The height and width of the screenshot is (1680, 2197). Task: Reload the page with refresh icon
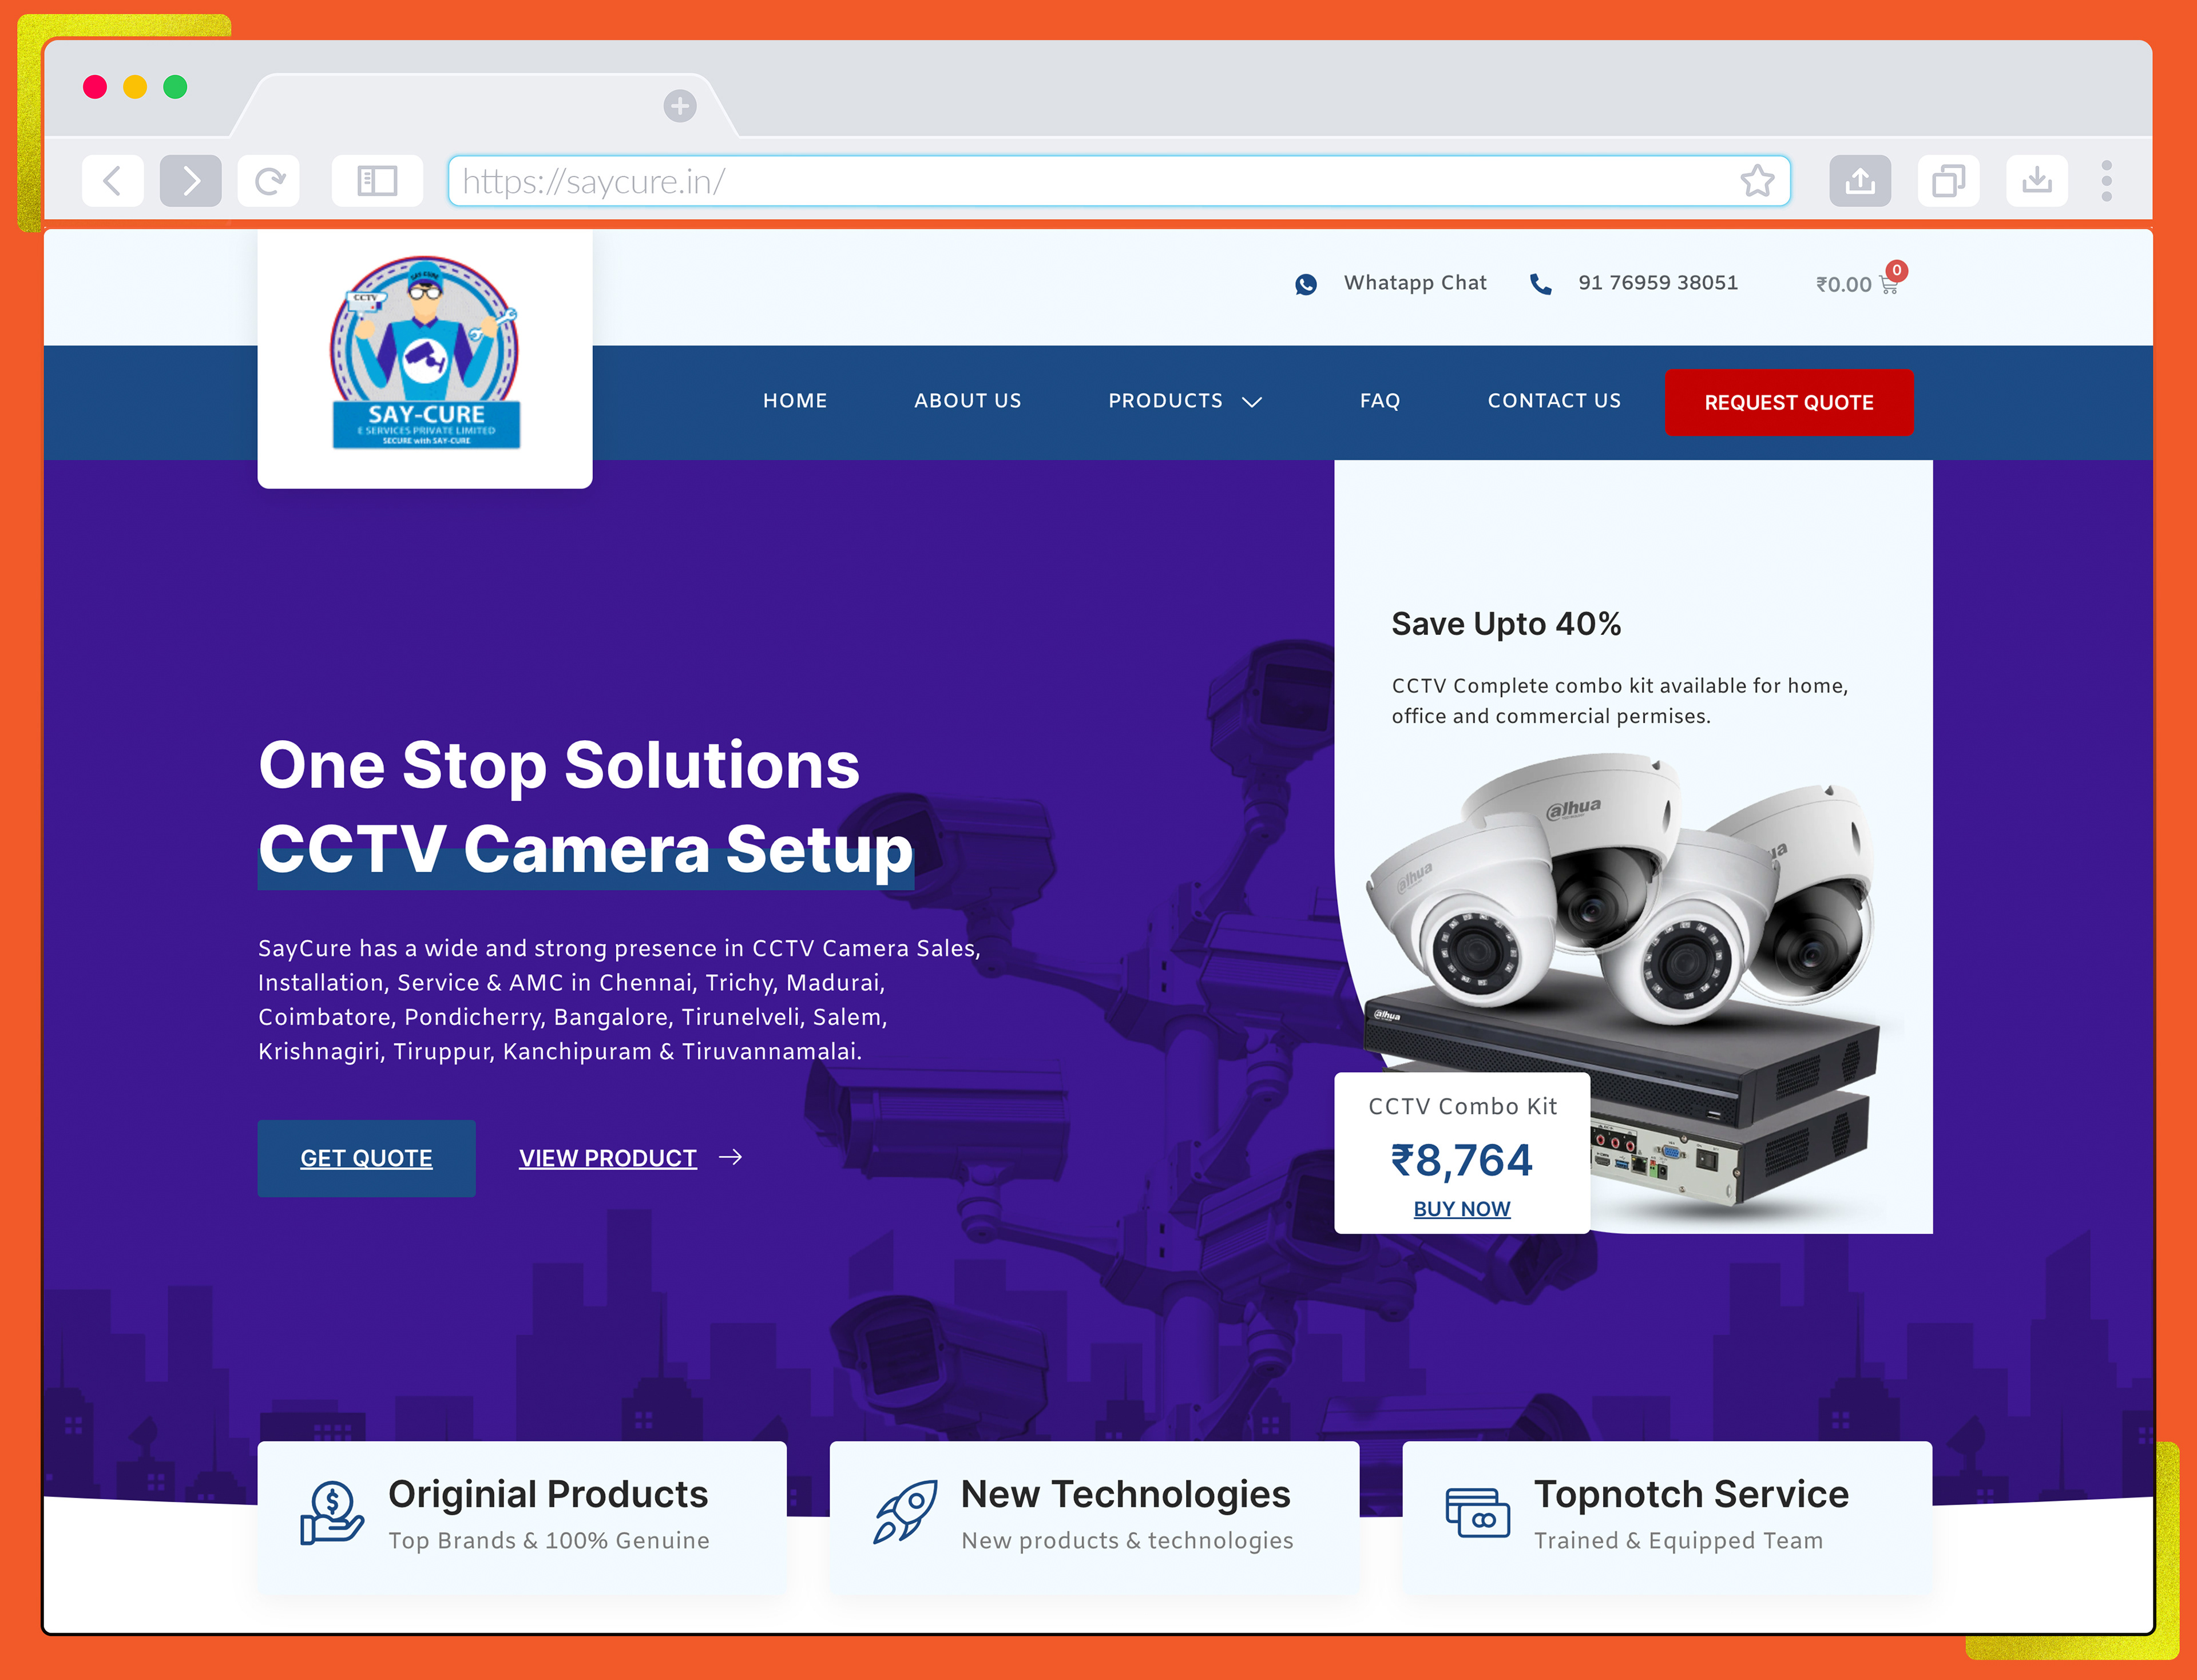[x=269, y=181]
